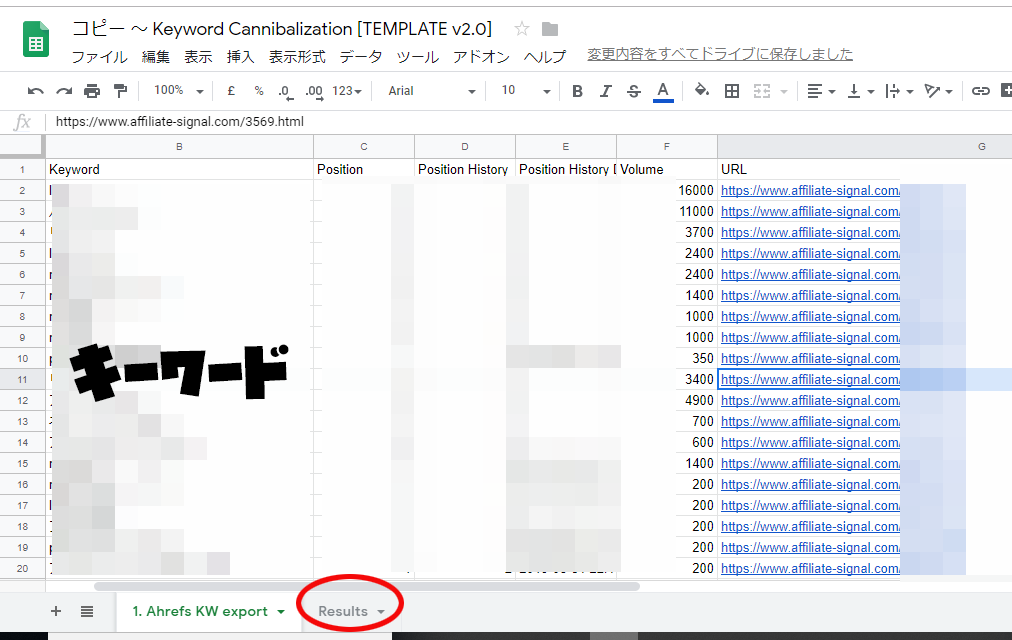Screen dimensions: 1012x640
Task: Open the text color picker
Action: [662, 91]
